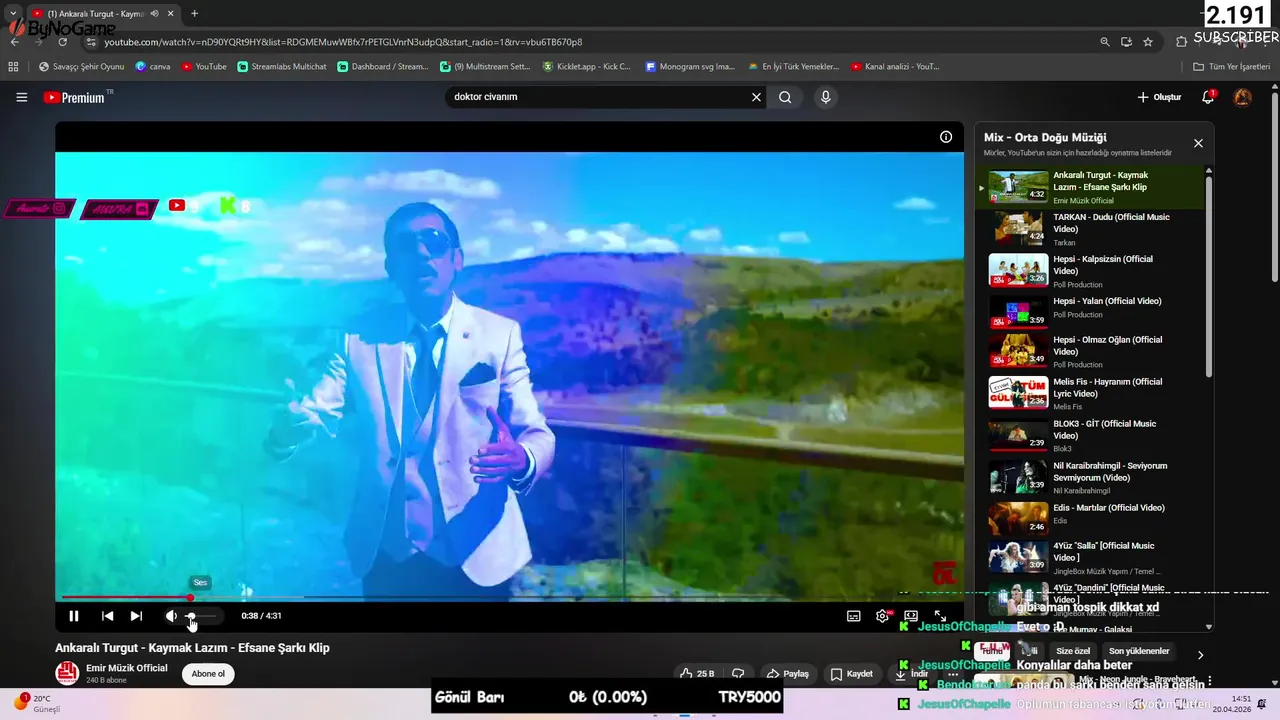
Task: Play Edis - Martılar from the mix
Action: tap(1090, 518)
